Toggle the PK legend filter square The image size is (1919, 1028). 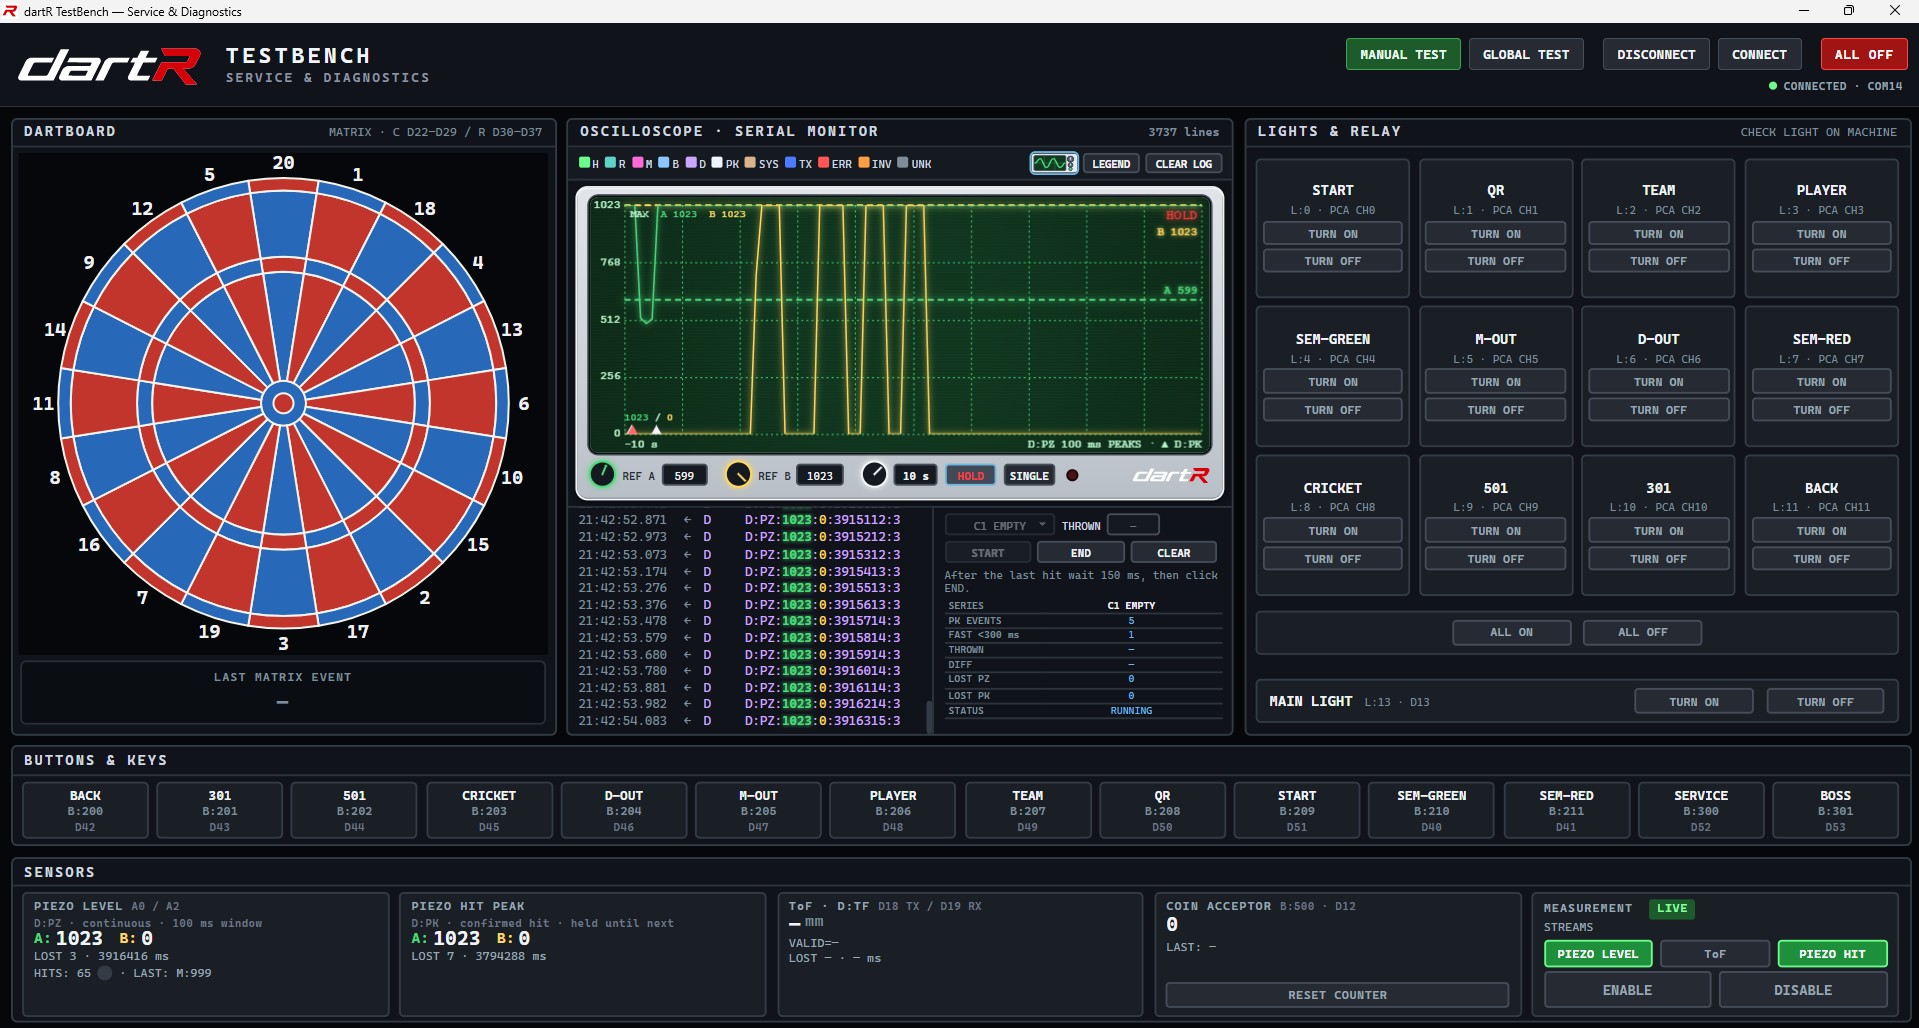click(717, 163)
